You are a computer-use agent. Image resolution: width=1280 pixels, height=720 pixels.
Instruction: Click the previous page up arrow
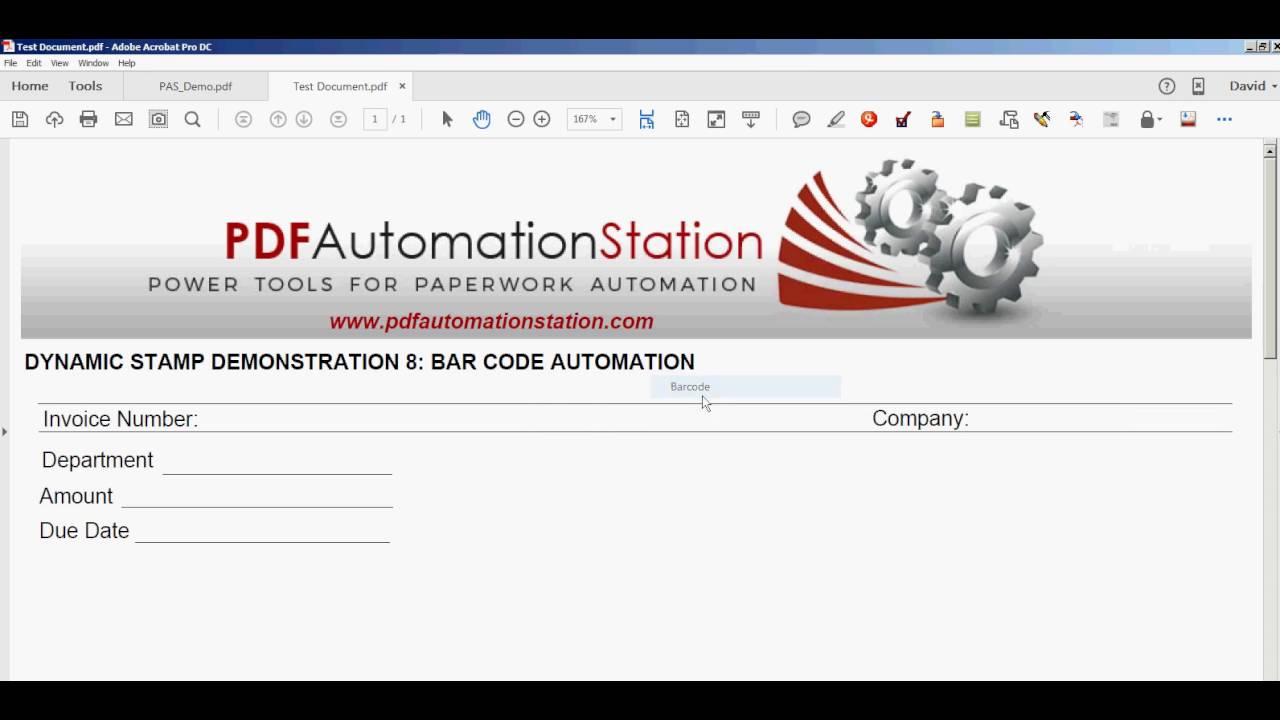coord(278,119)
